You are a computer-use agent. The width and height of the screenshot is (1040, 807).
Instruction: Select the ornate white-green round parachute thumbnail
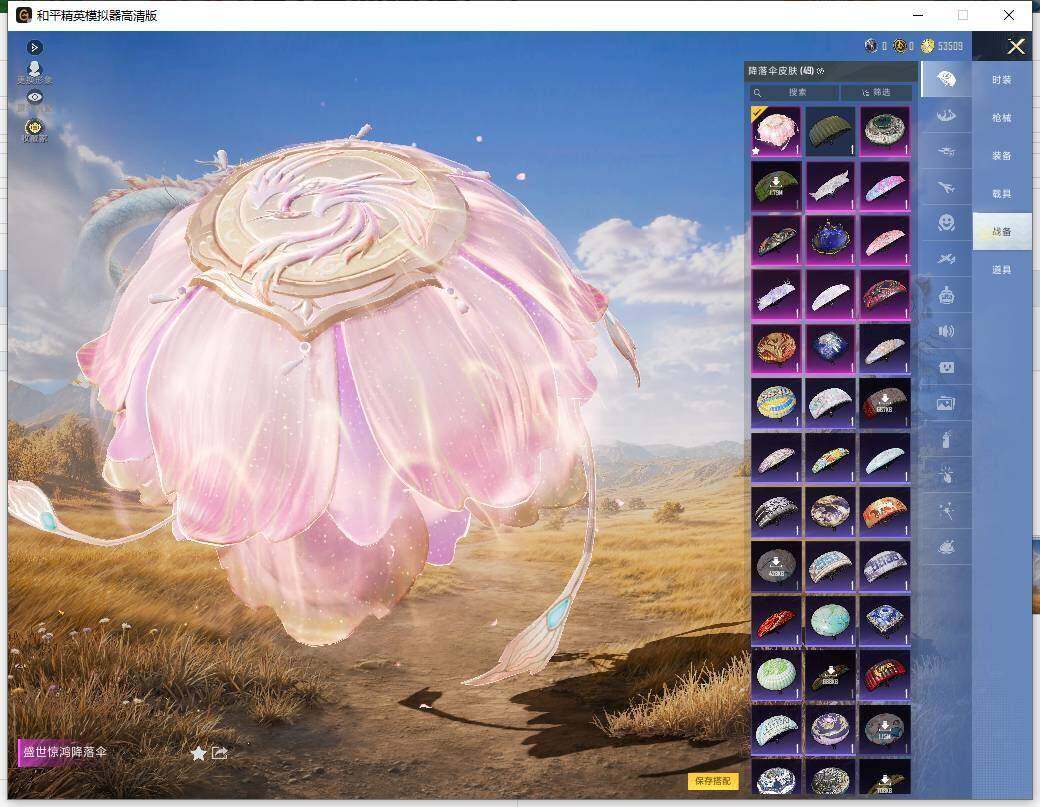[885, 131]
